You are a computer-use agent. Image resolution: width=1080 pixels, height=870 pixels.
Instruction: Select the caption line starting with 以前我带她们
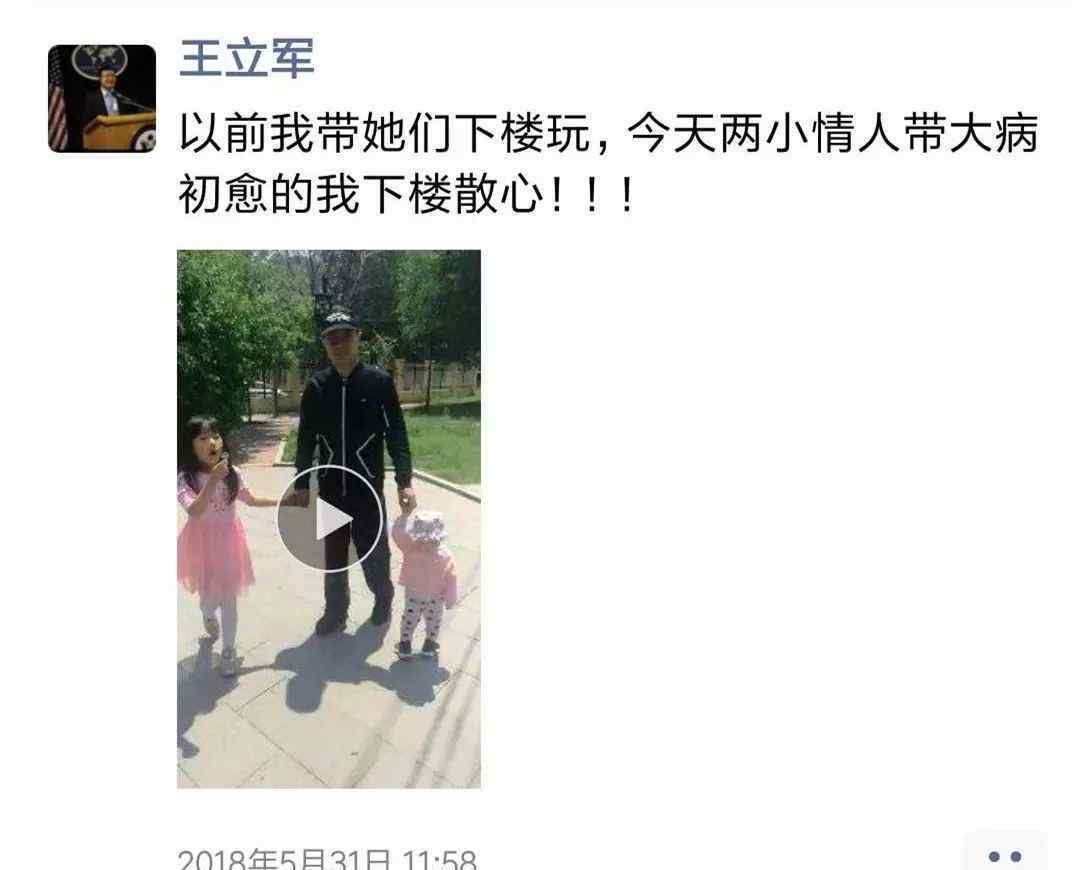pyautogui.click(x=608, y=134)
